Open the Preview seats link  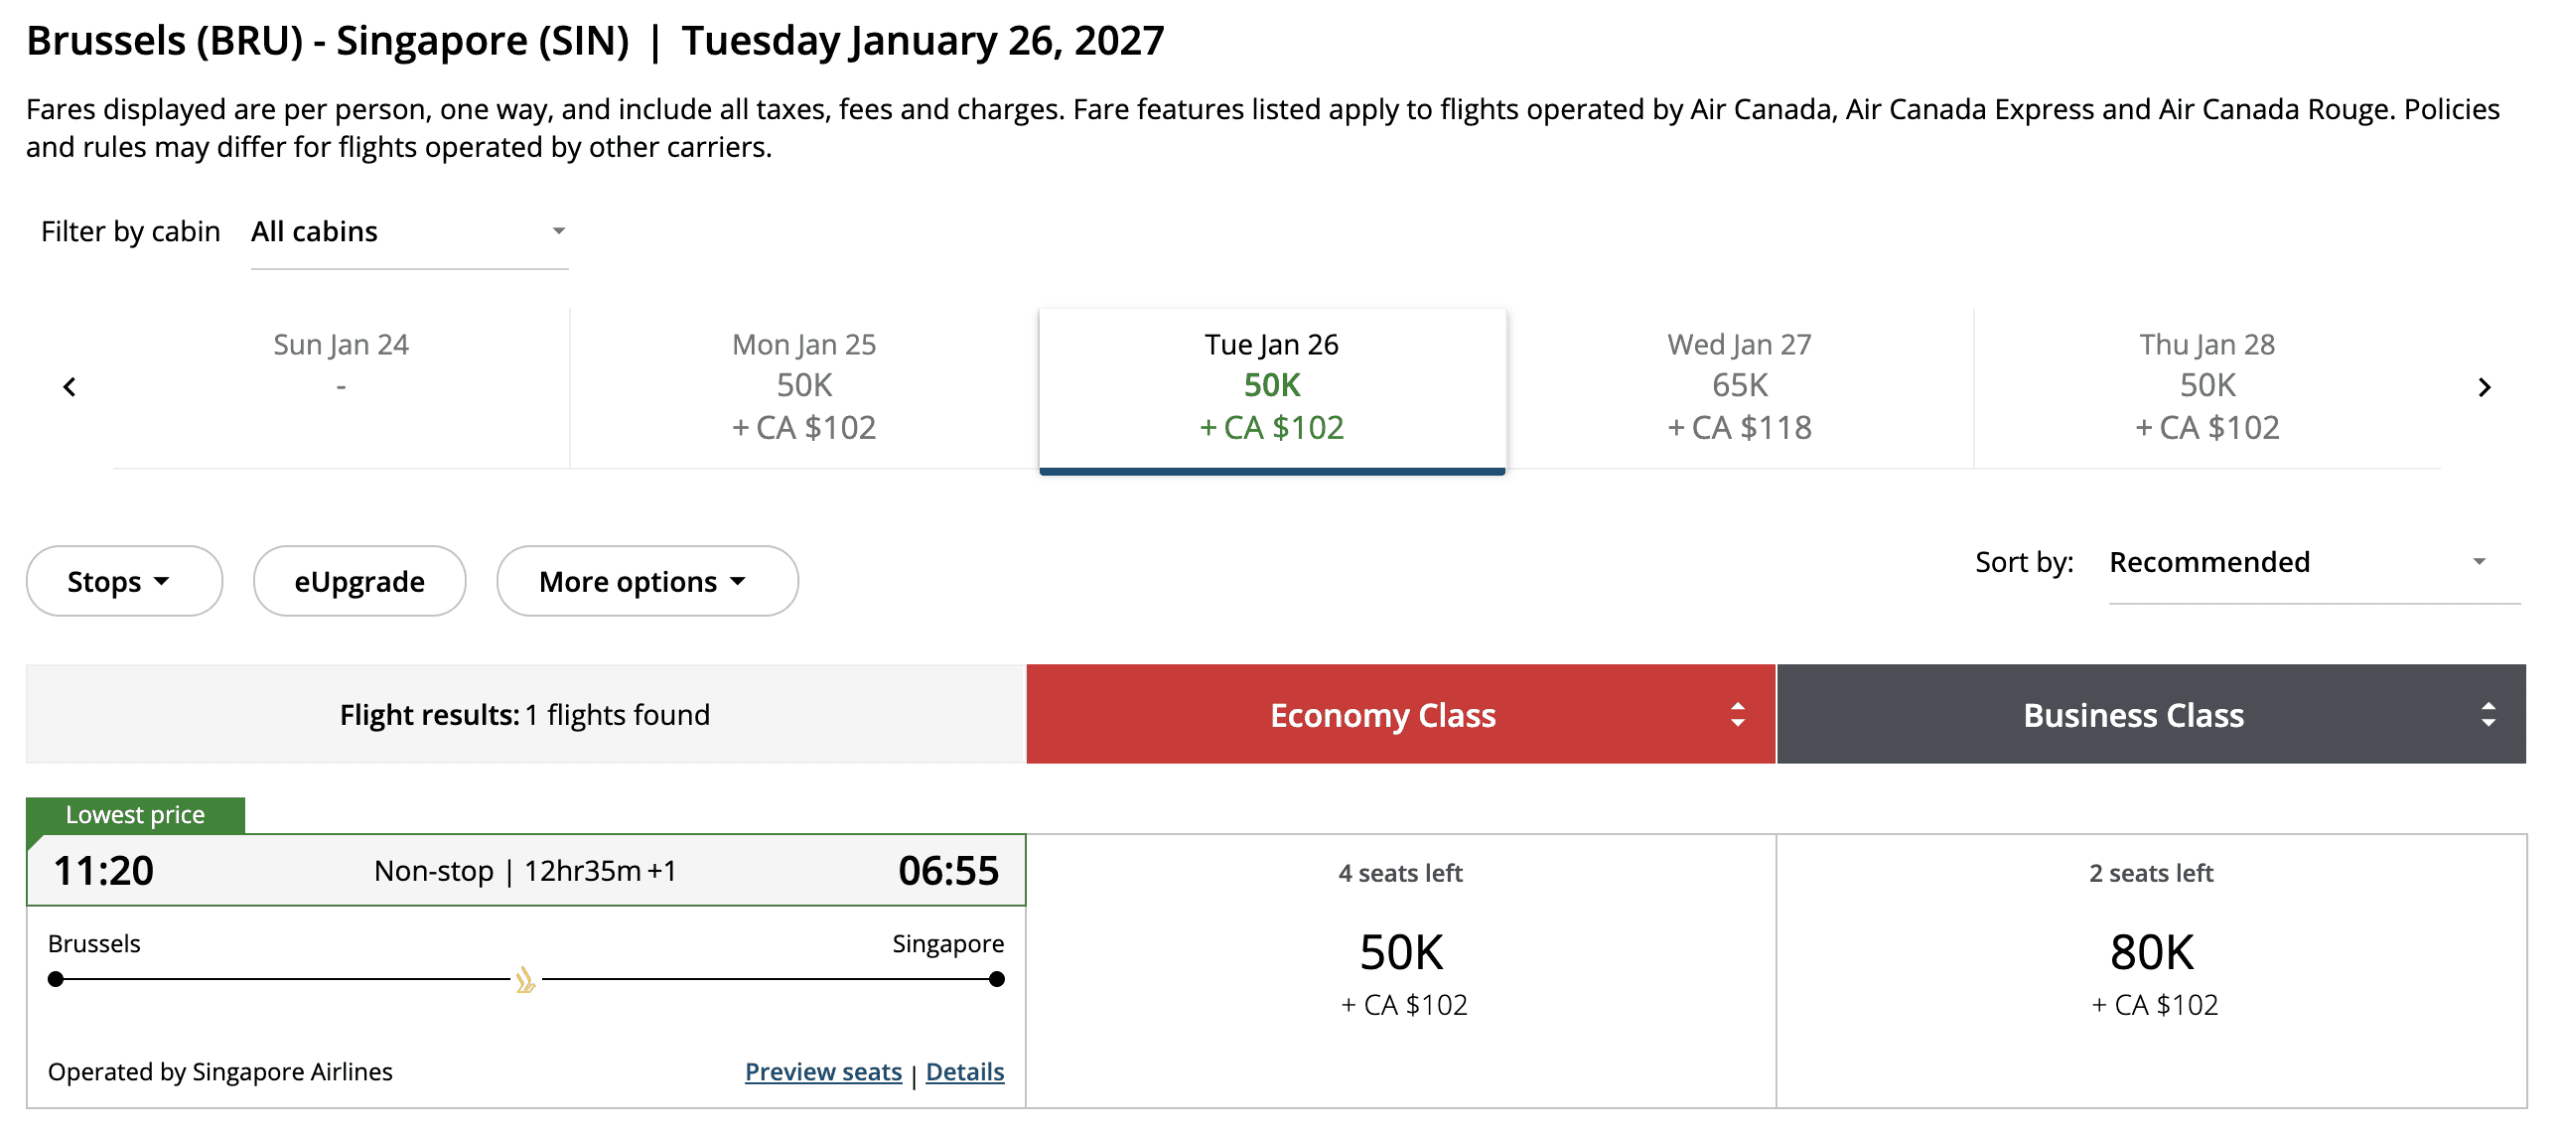(x=823, y=1071)
